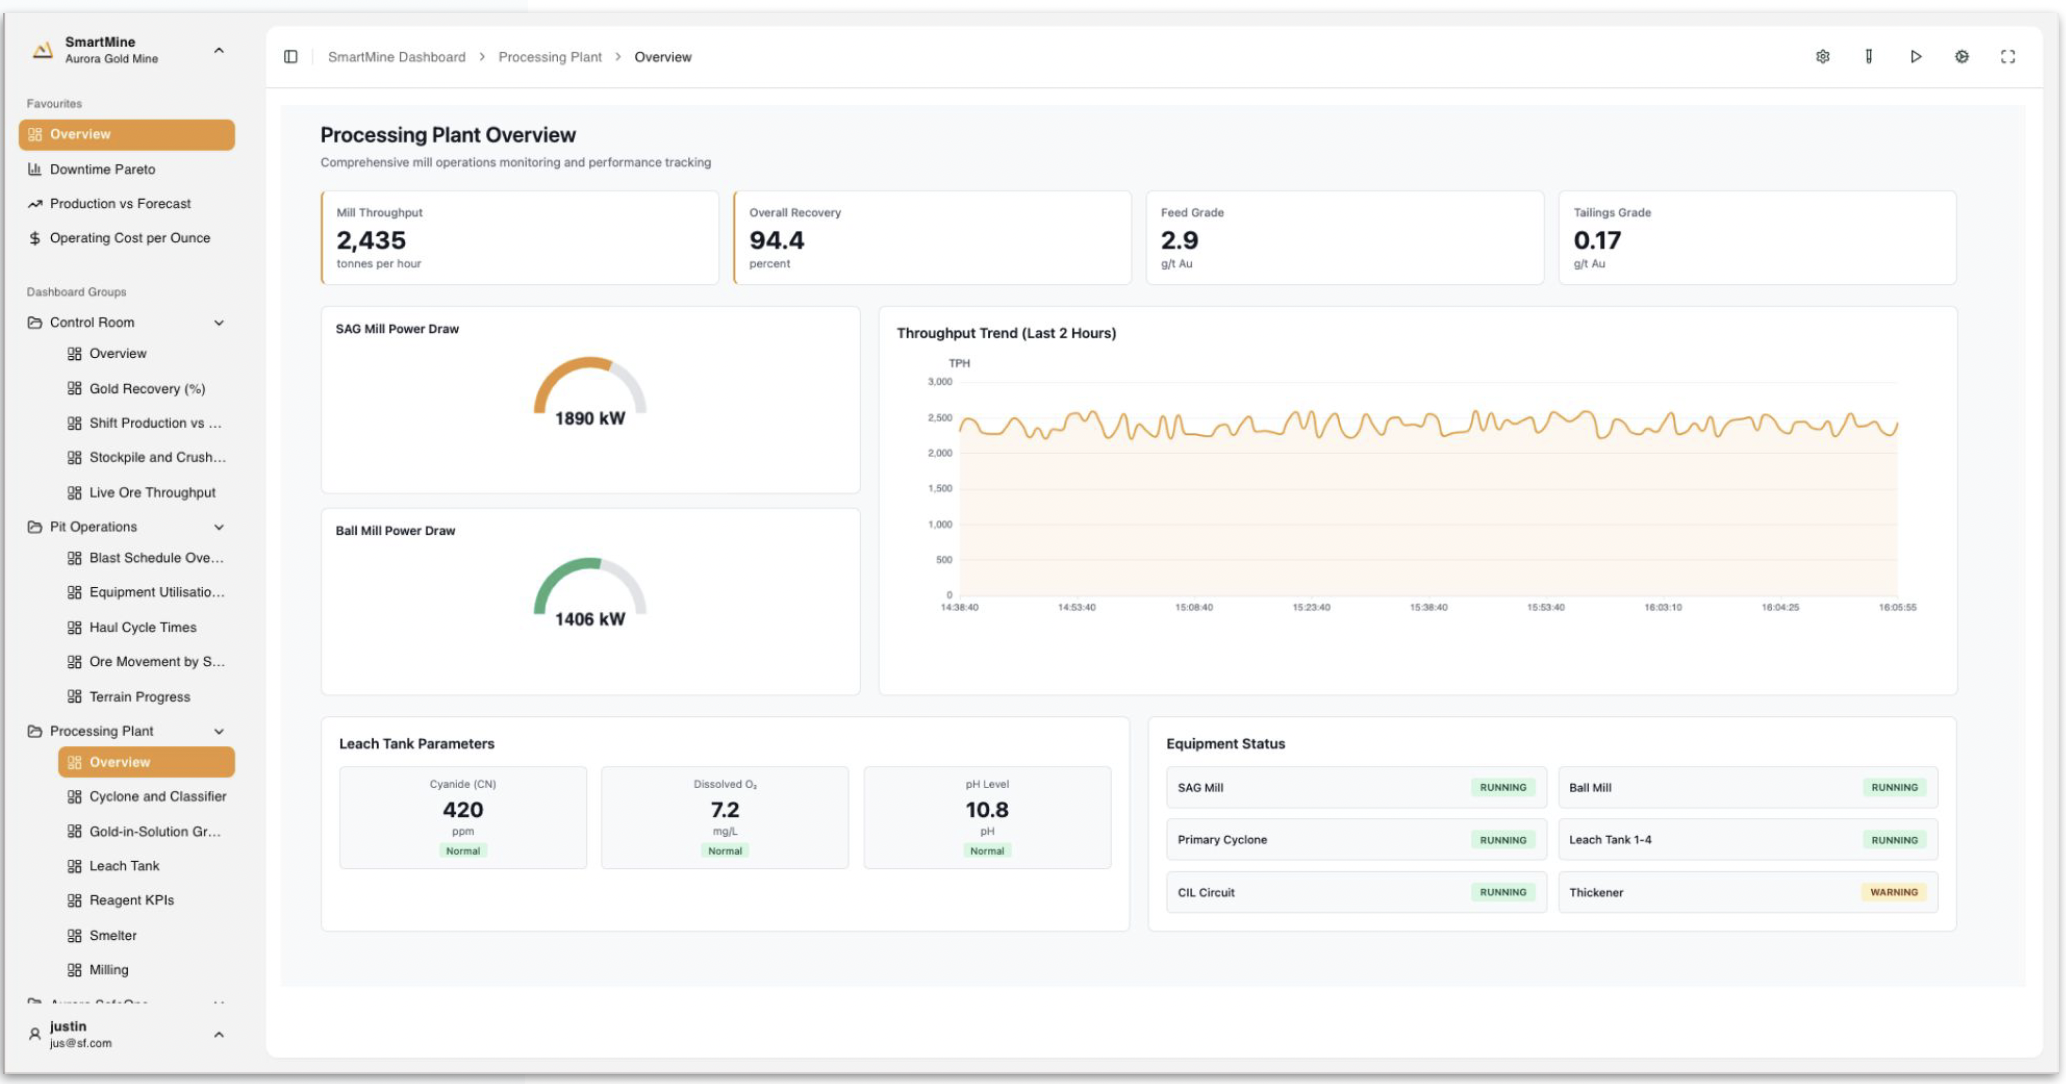Enter fullscreen using the corner-brackets icon
This screenshot has width=2066, height=1084.
tap(2007, 57)
